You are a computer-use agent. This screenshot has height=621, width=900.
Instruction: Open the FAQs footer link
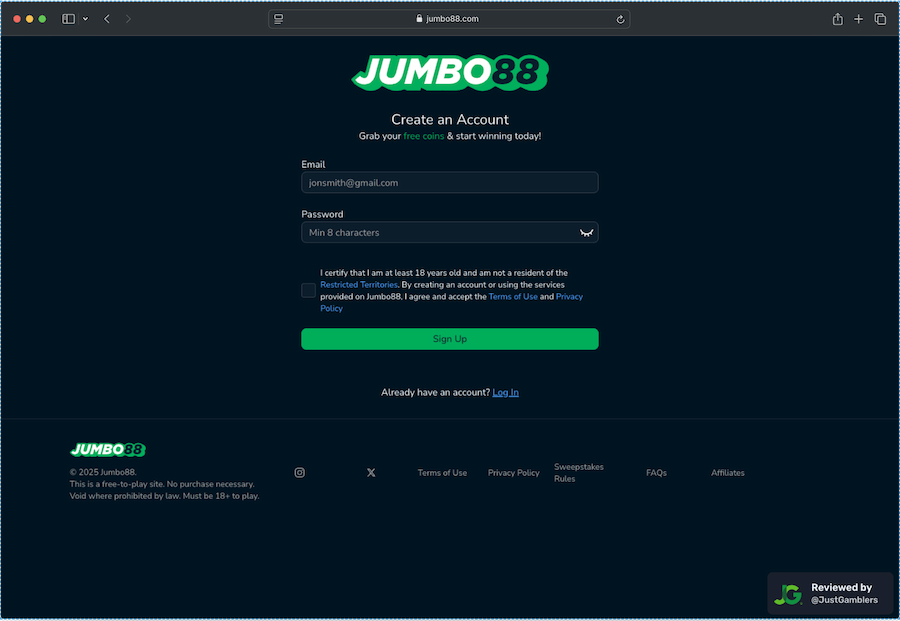[656, 473]
